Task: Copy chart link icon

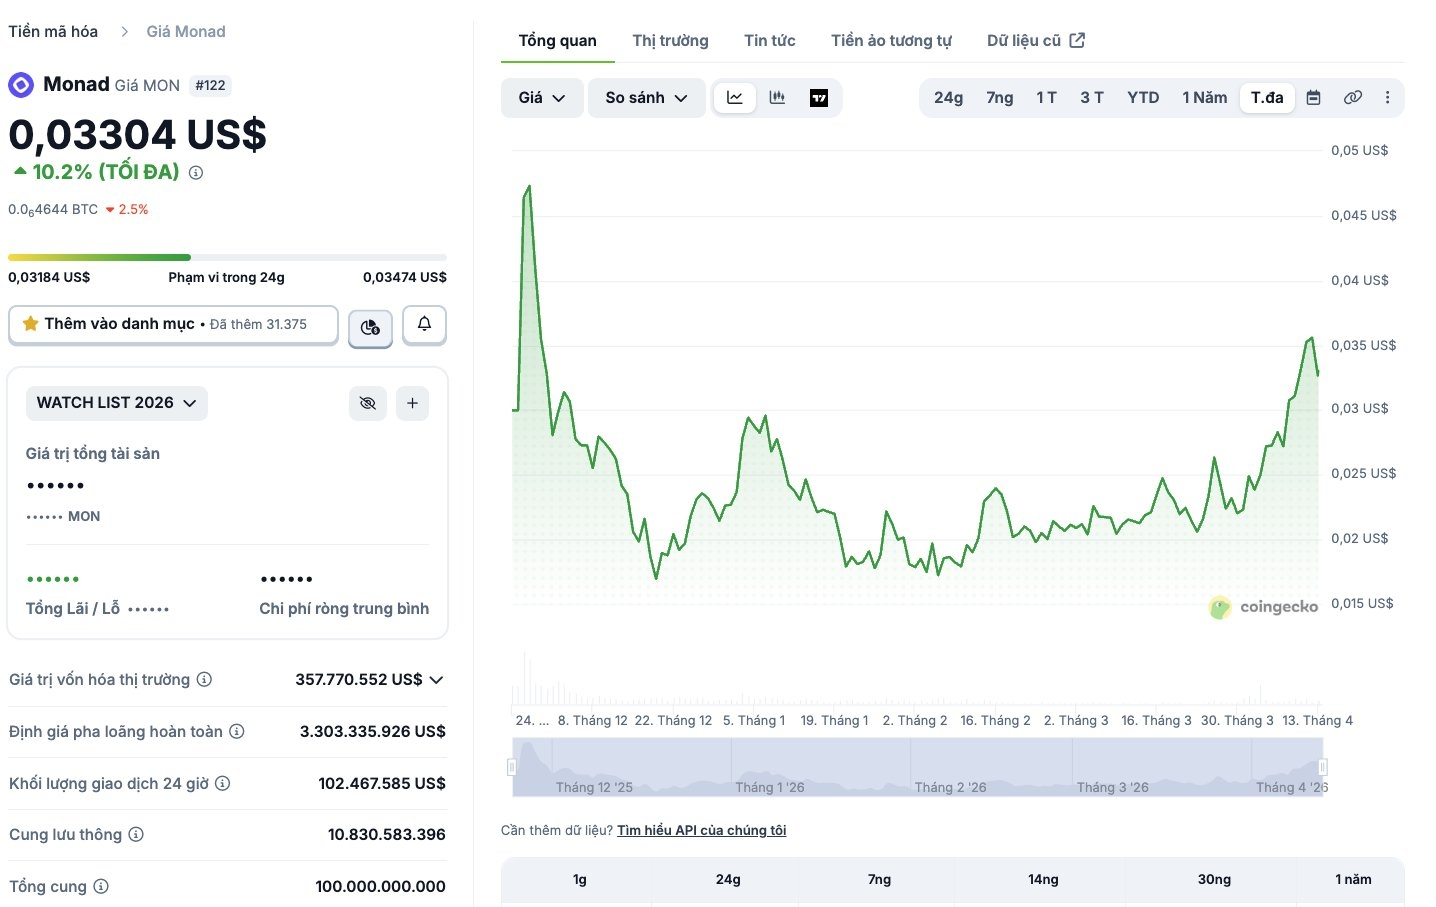Action: tap(1352, 98)
